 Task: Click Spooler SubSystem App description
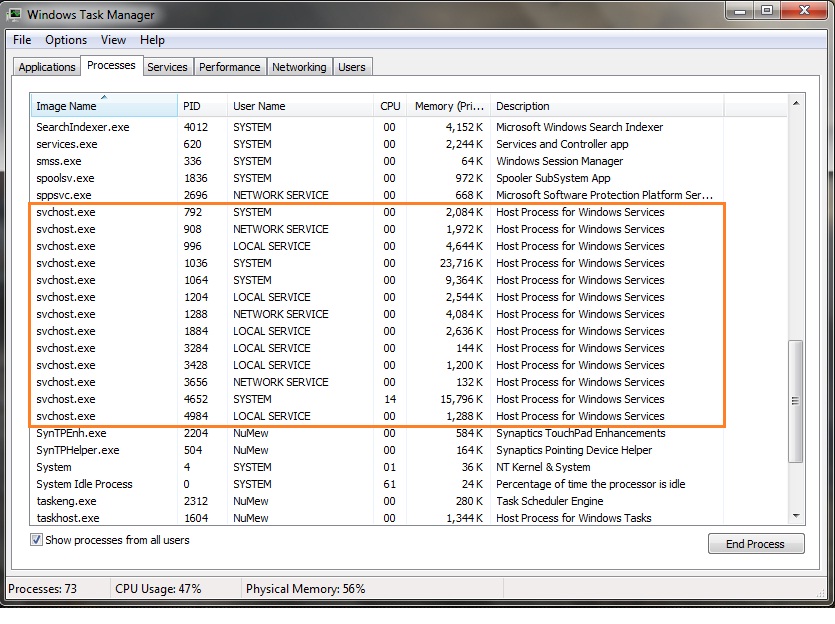(553, 178)
